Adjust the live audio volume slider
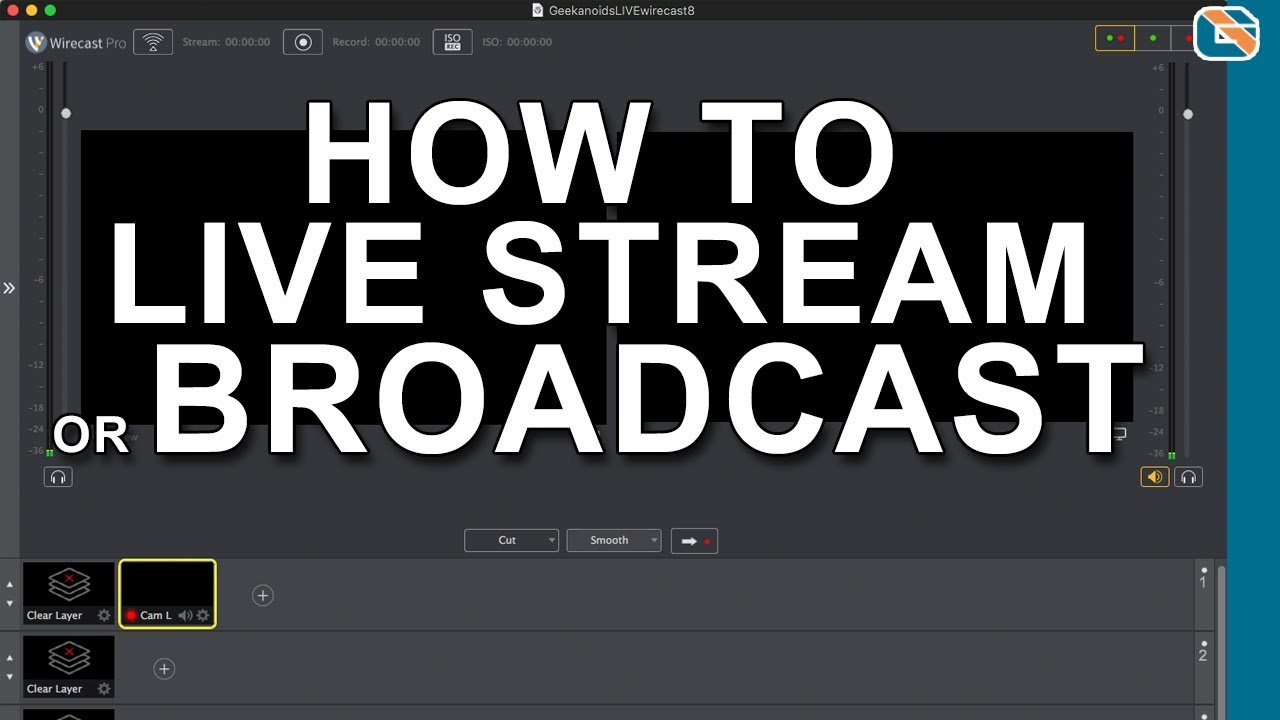The width and height of the screenshot is (1280, 720). [x=1188, y=114]
